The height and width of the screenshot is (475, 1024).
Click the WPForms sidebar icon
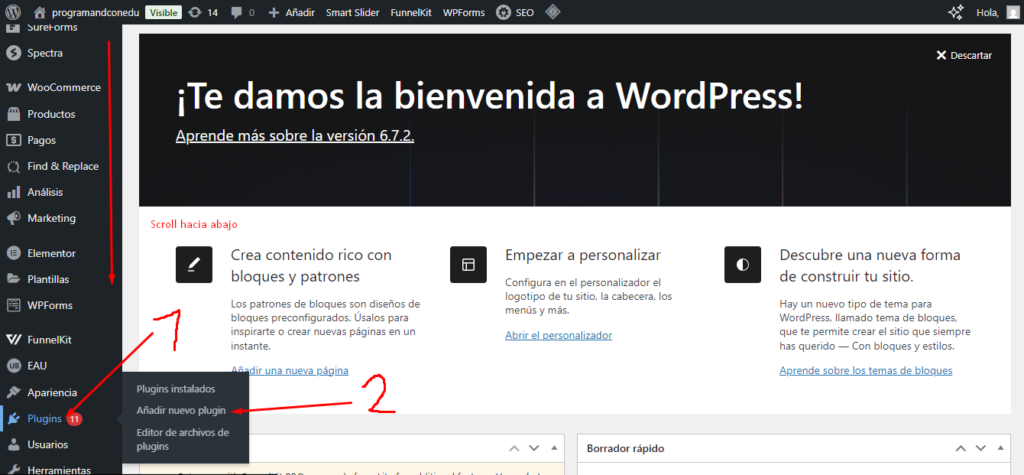[x=13, y=305]
